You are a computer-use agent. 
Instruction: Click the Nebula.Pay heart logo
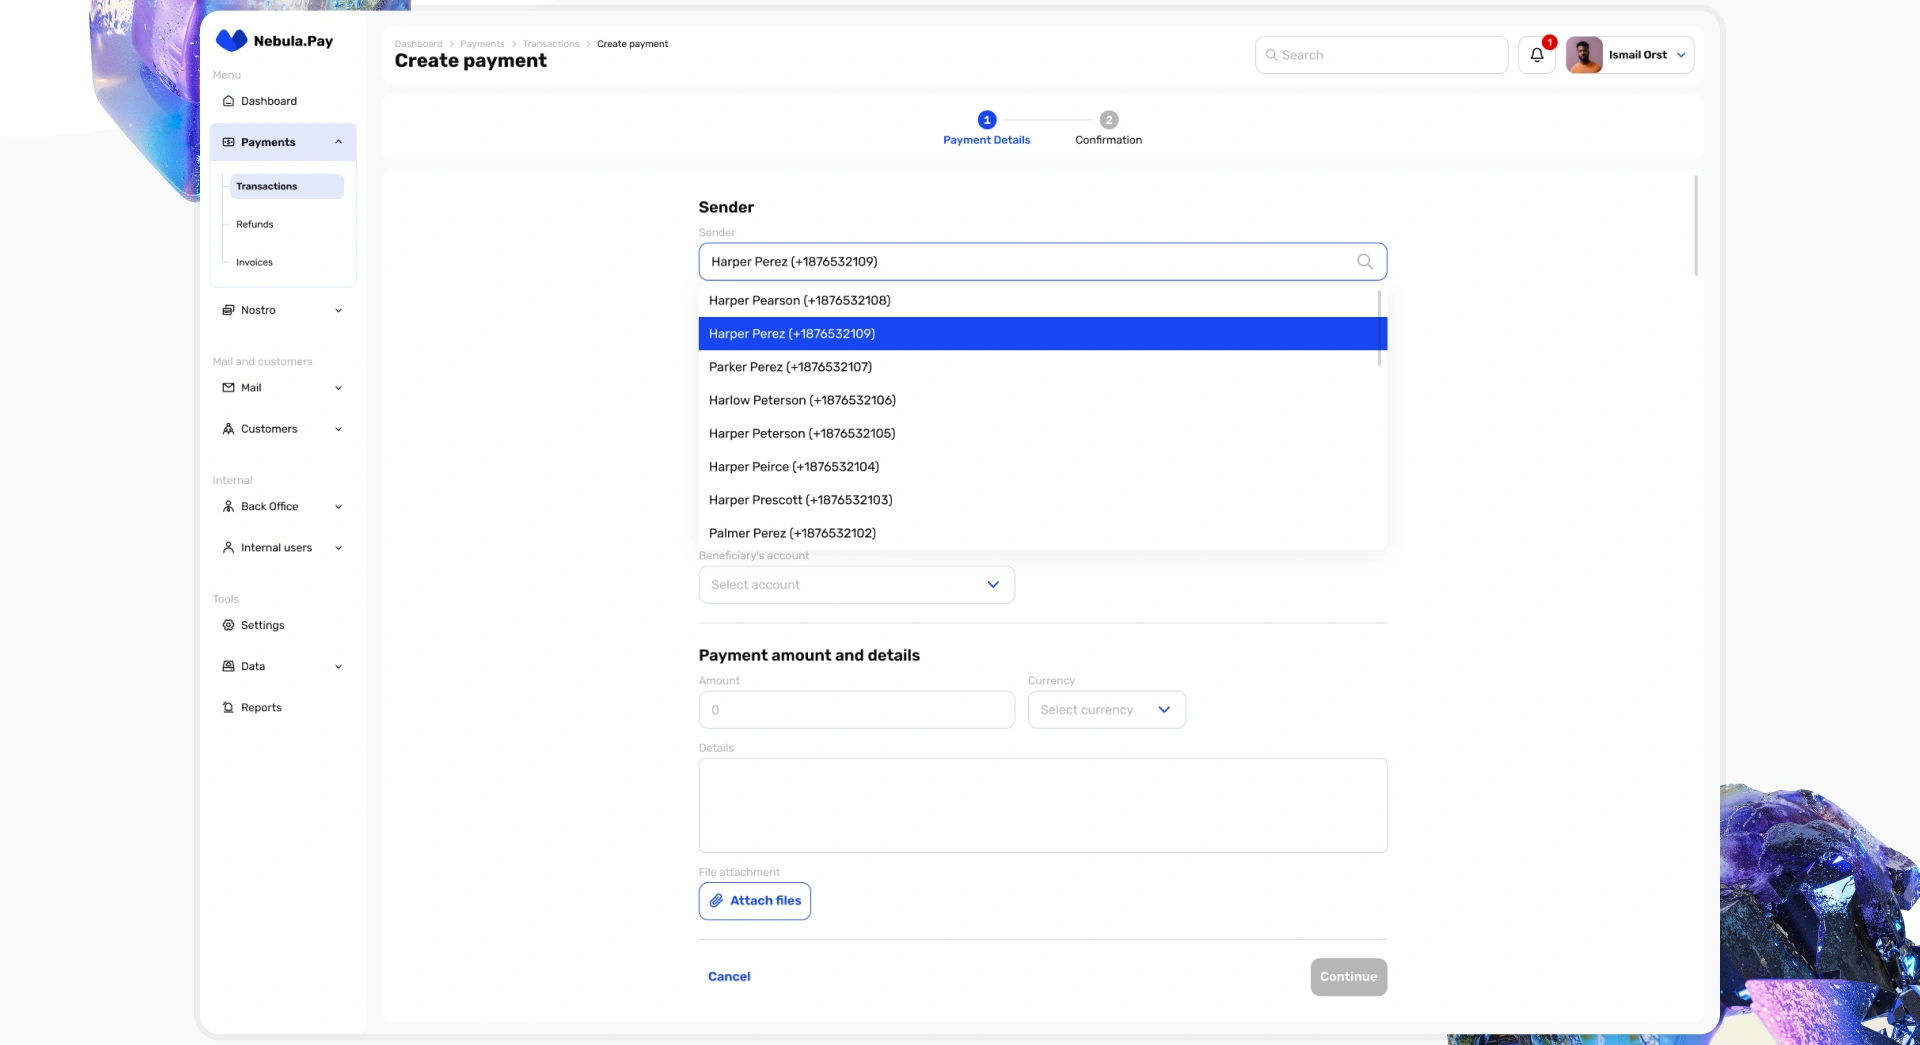[231, 40]
